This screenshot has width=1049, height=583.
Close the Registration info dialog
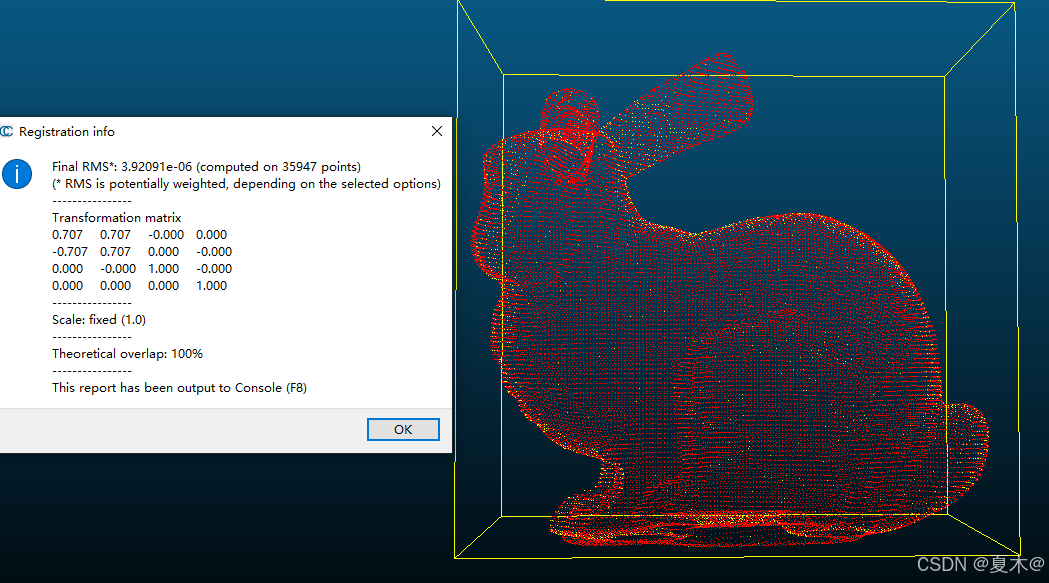(x=437, y=131)
